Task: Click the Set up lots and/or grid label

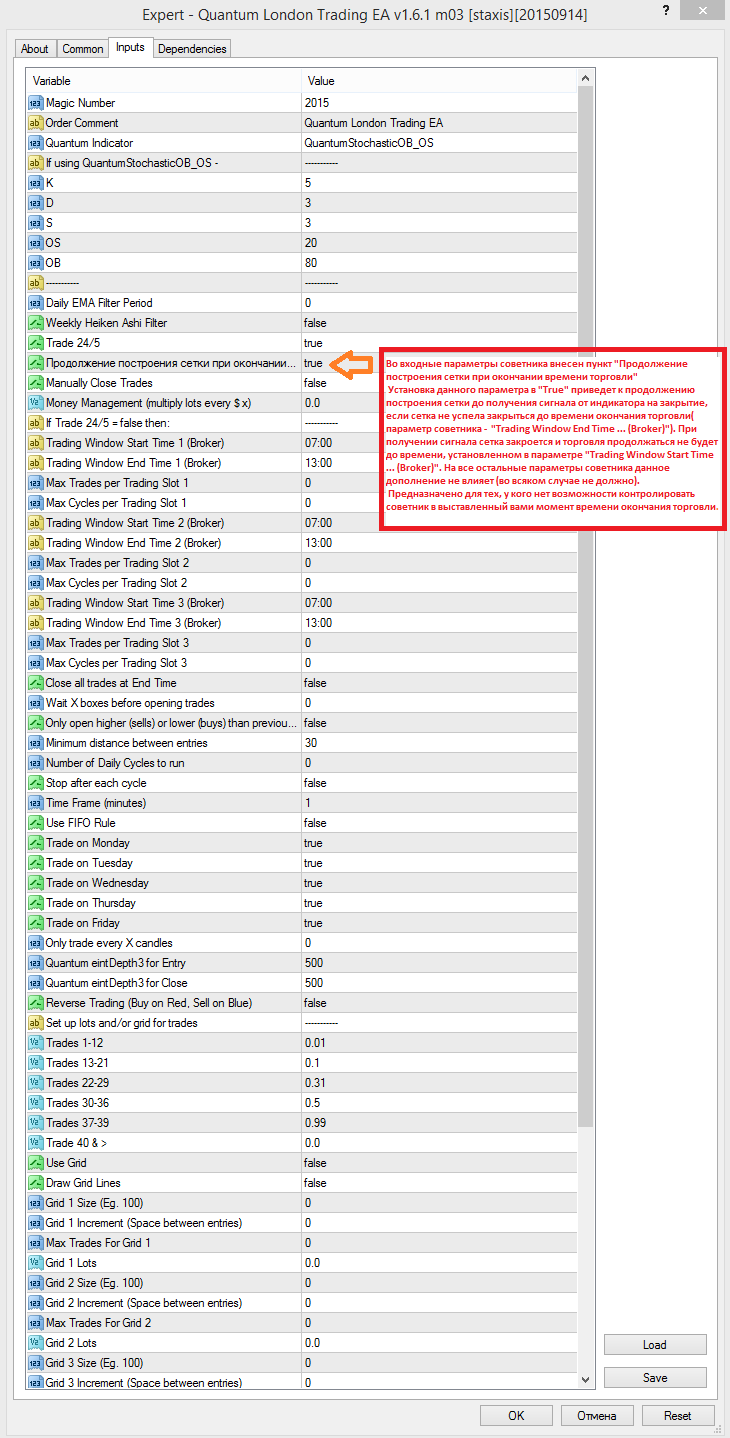Action: [x=122, y=1023]
